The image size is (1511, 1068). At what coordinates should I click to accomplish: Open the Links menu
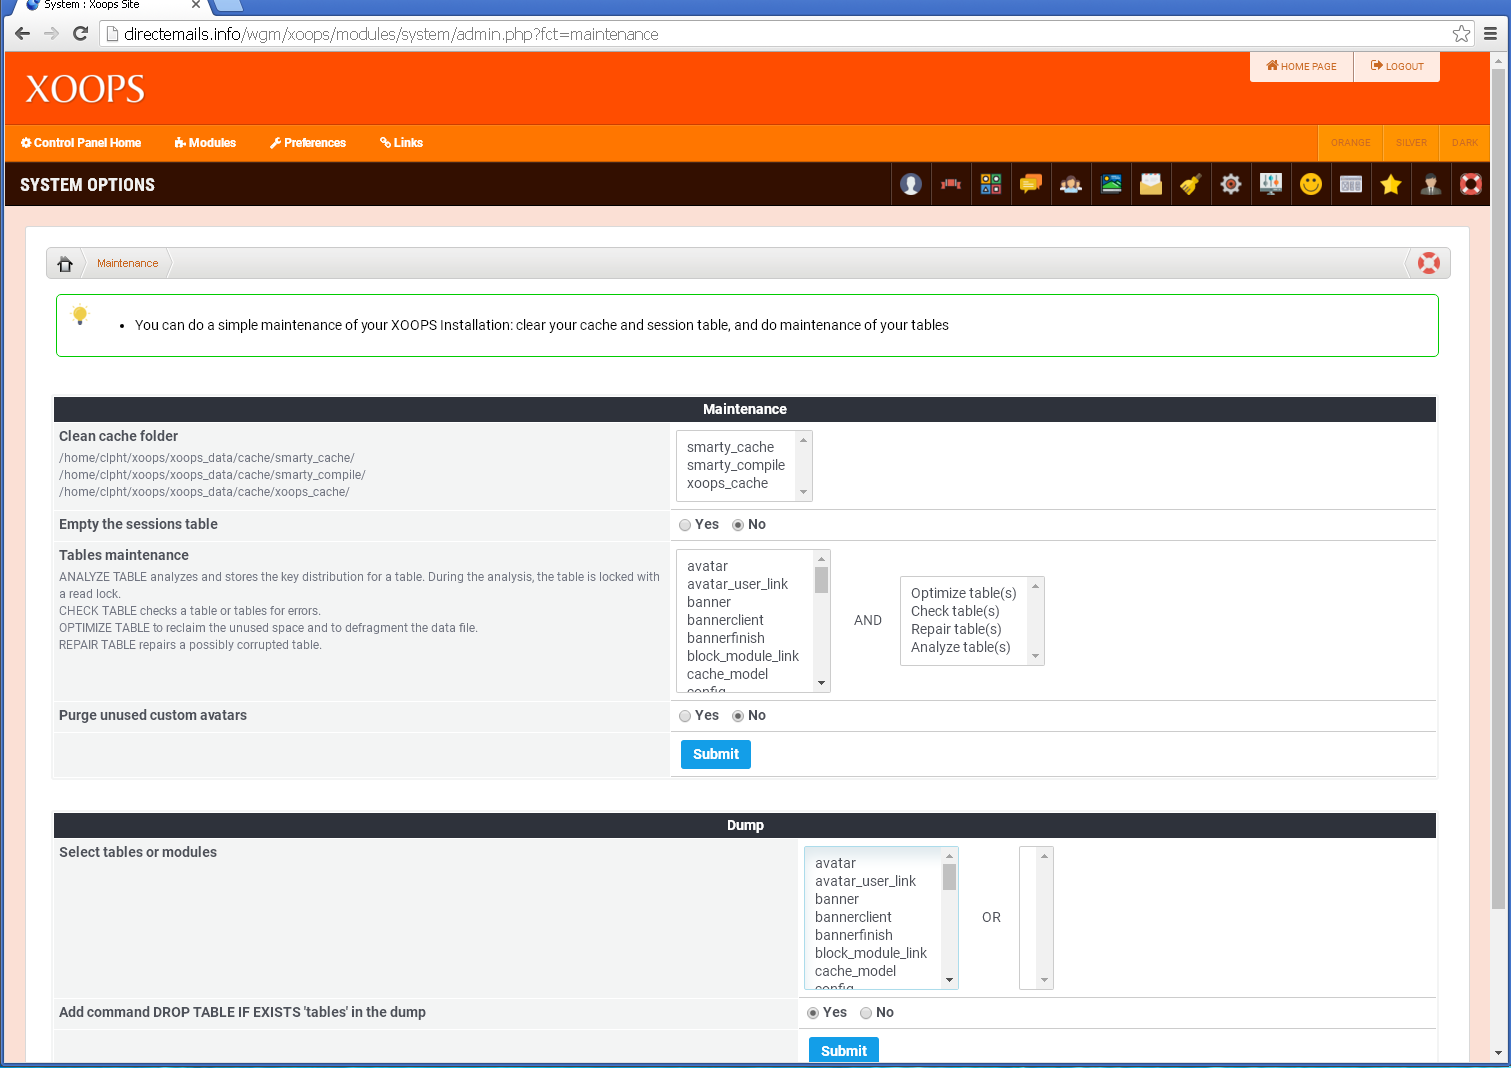(x=401, y=143)
